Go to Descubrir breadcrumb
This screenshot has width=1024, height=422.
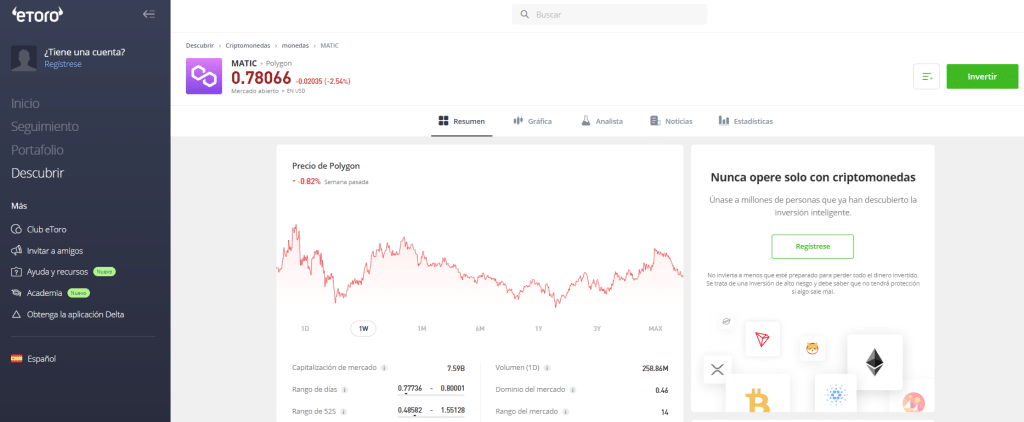click(x=199, y=46)
